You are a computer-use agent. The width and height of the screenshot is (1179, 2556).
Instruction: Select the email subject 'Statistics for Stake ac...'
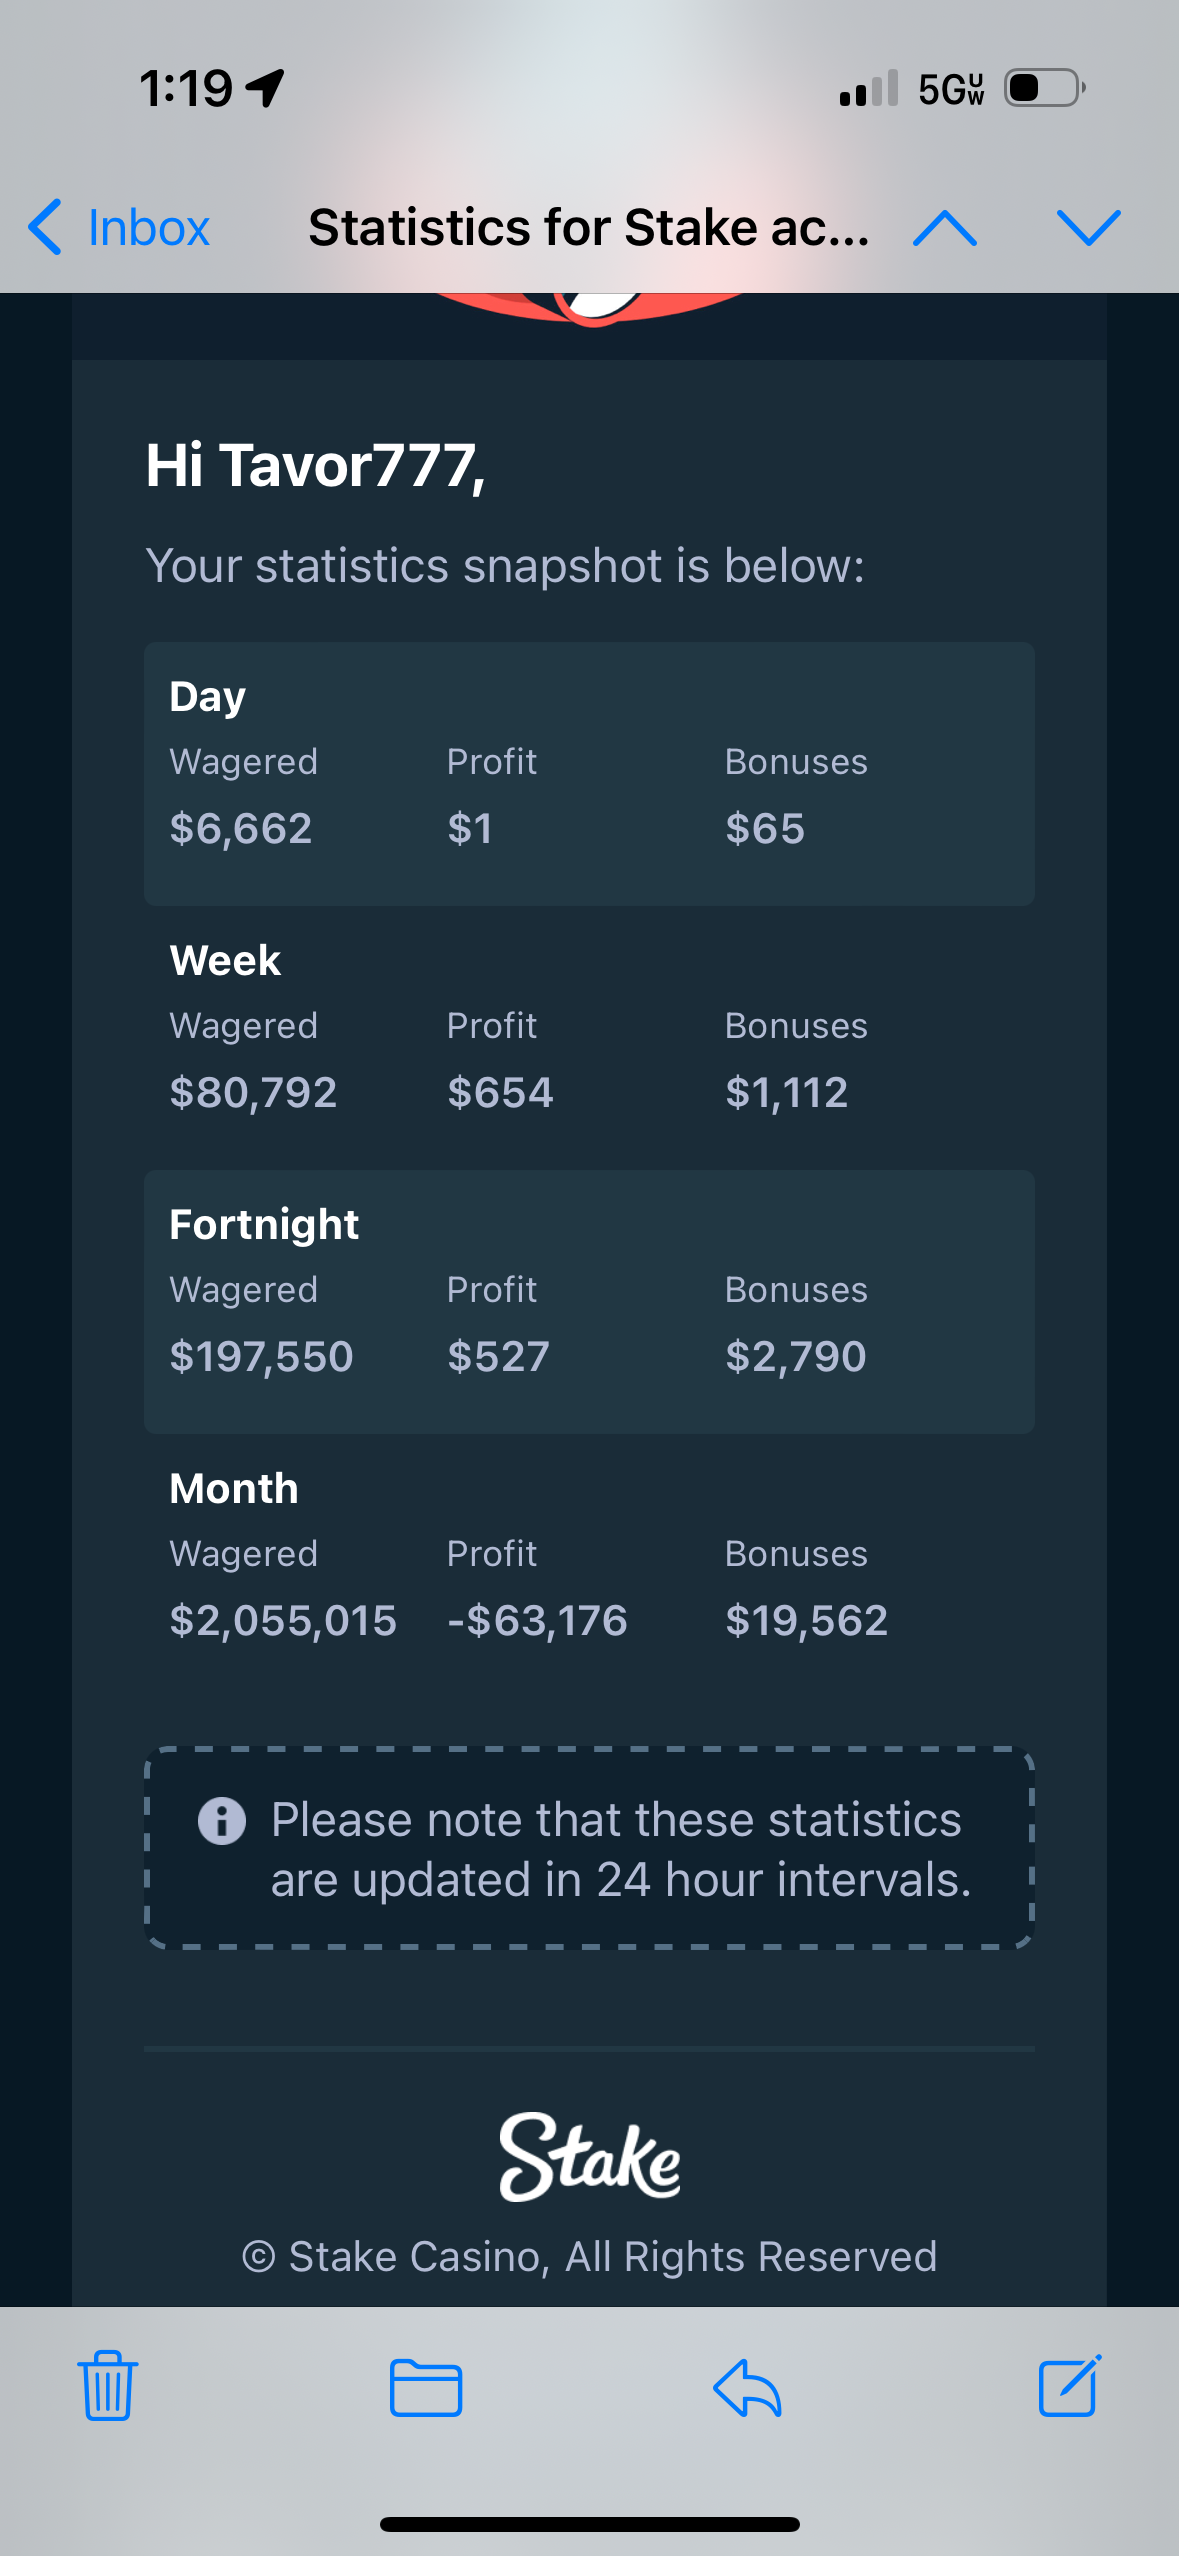pyautogui.click(x=589, y=228)
